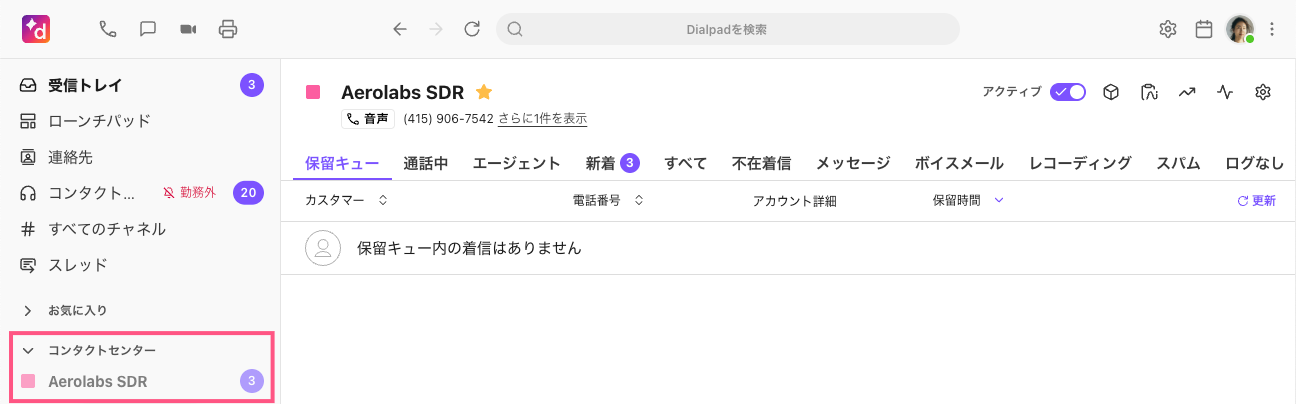Switch to ログなし tab
This screenshot has height=404, width=1296.
click(x=1254, y=163)
